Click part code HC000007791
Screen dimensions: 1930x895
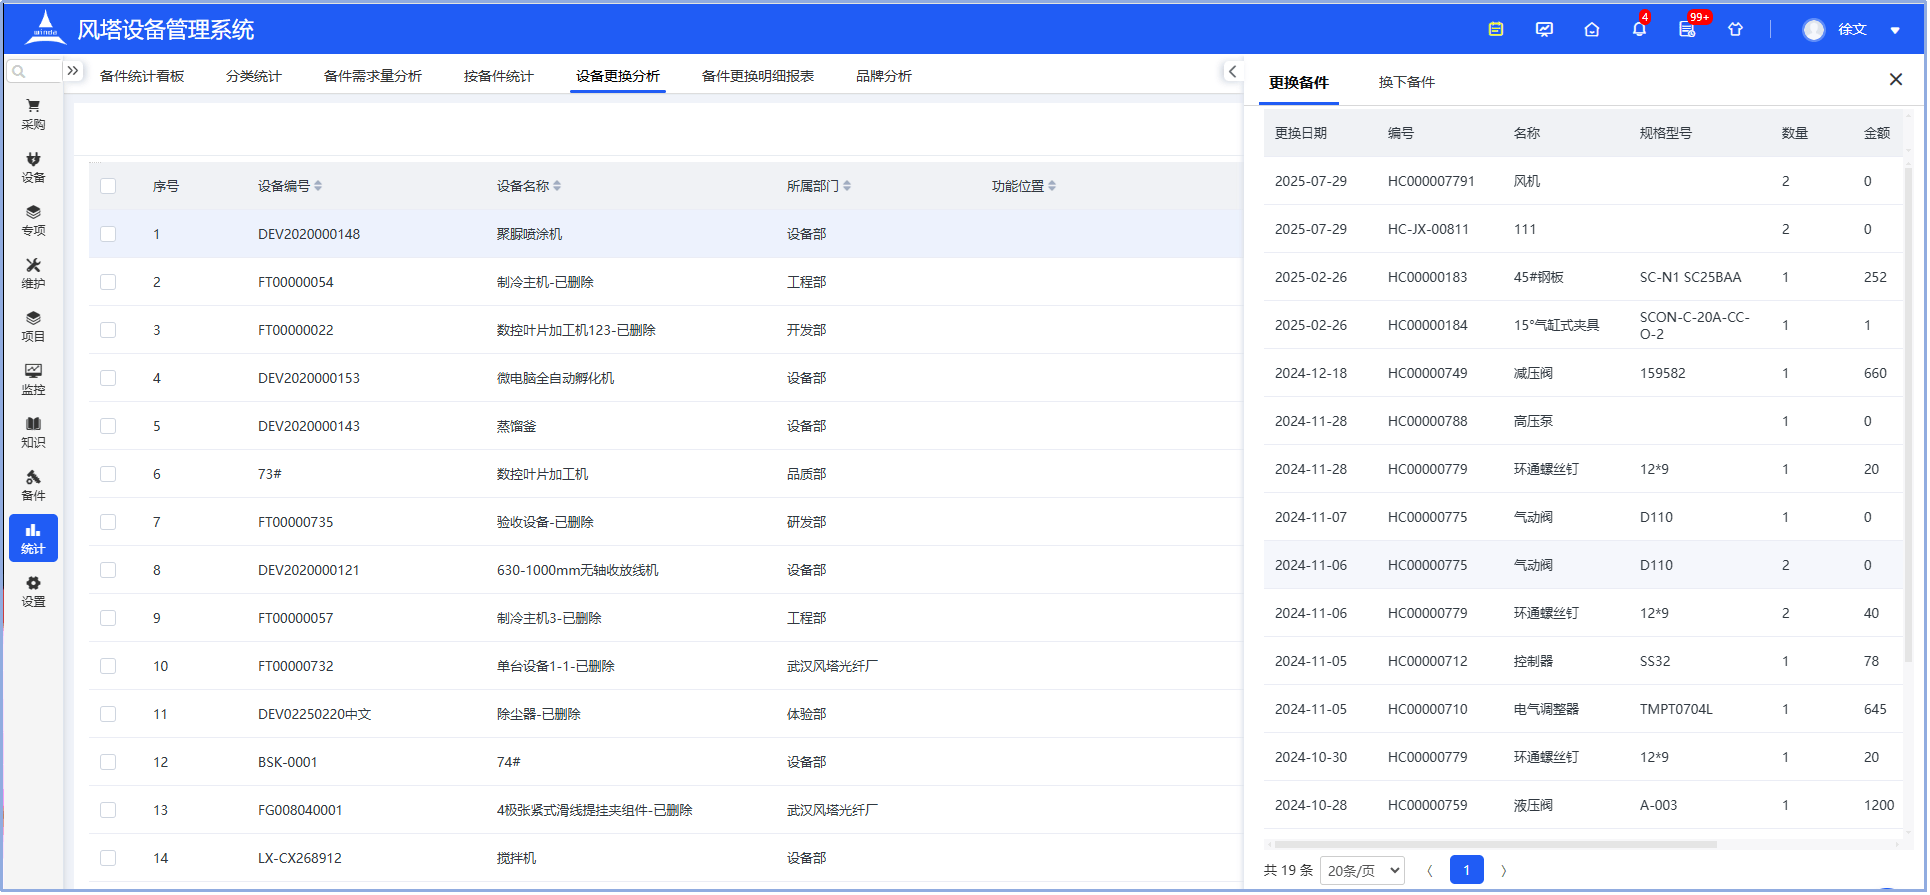click(x=1431, y=181)
